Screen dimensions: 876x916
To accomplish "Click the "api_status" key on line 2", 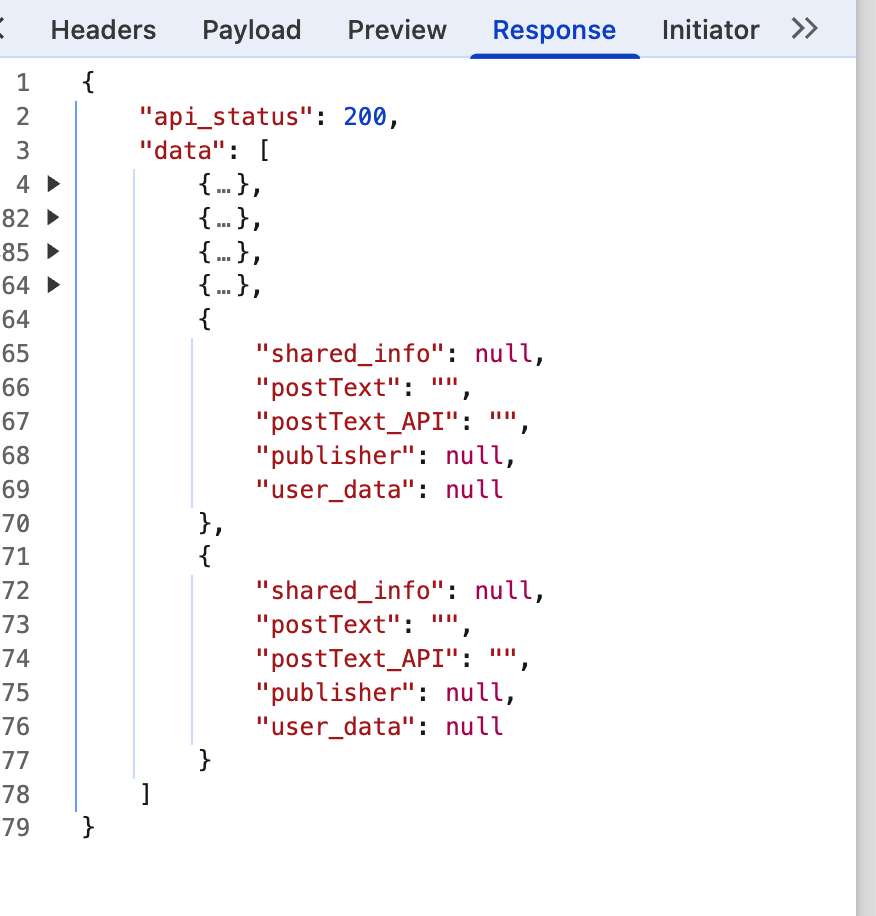I will 226,117.
